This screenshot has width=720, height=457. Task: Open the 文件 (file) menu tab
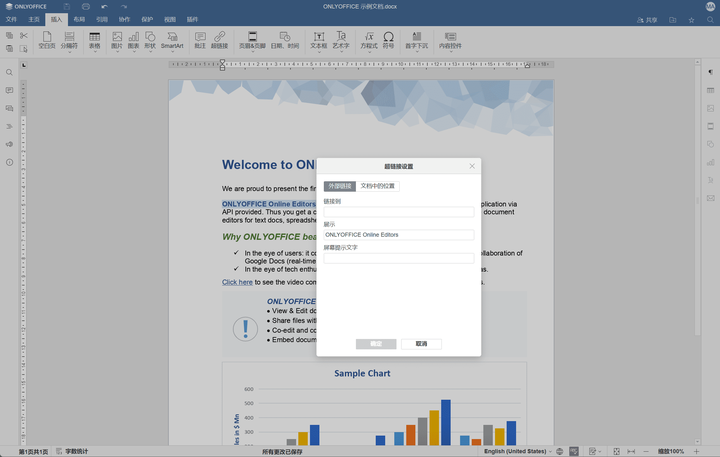[x=12, y=19]
